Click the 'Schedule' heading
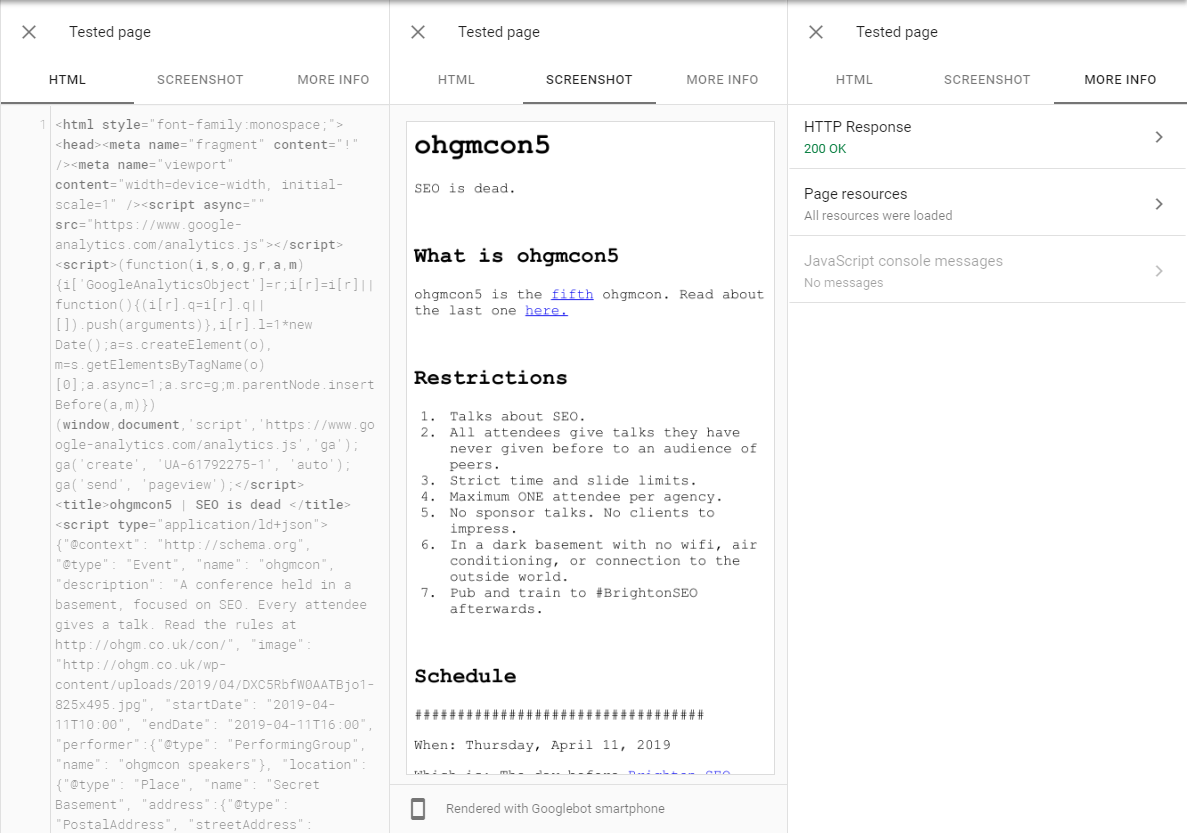 (x=464, y=676)
